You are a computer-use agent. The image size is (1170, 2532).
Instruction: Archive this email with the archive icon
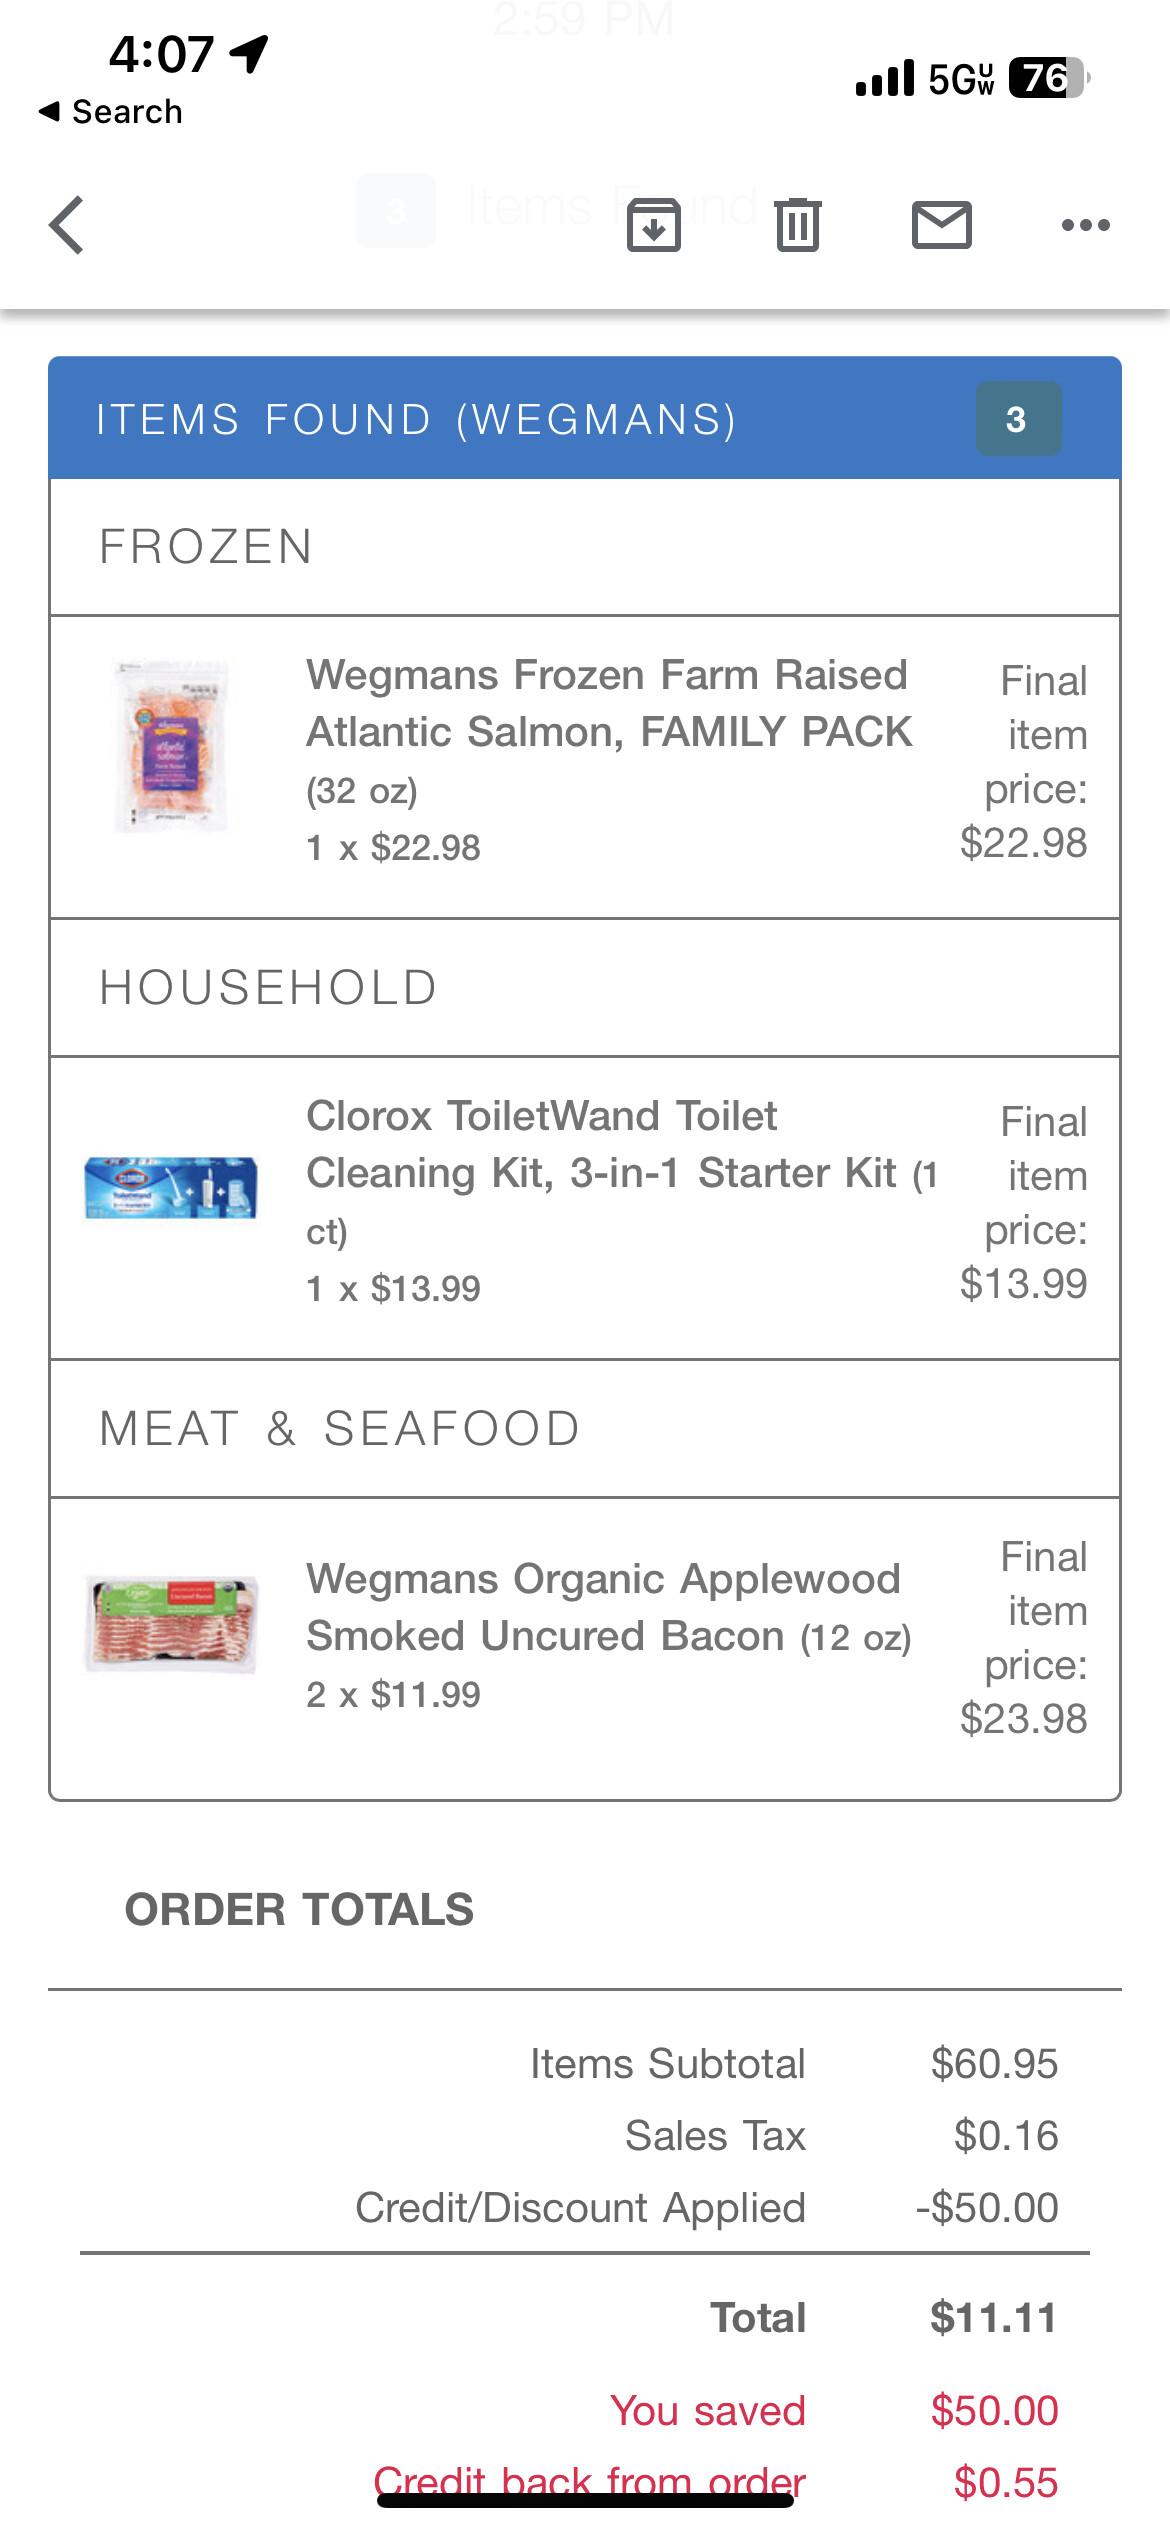[653, 225]
